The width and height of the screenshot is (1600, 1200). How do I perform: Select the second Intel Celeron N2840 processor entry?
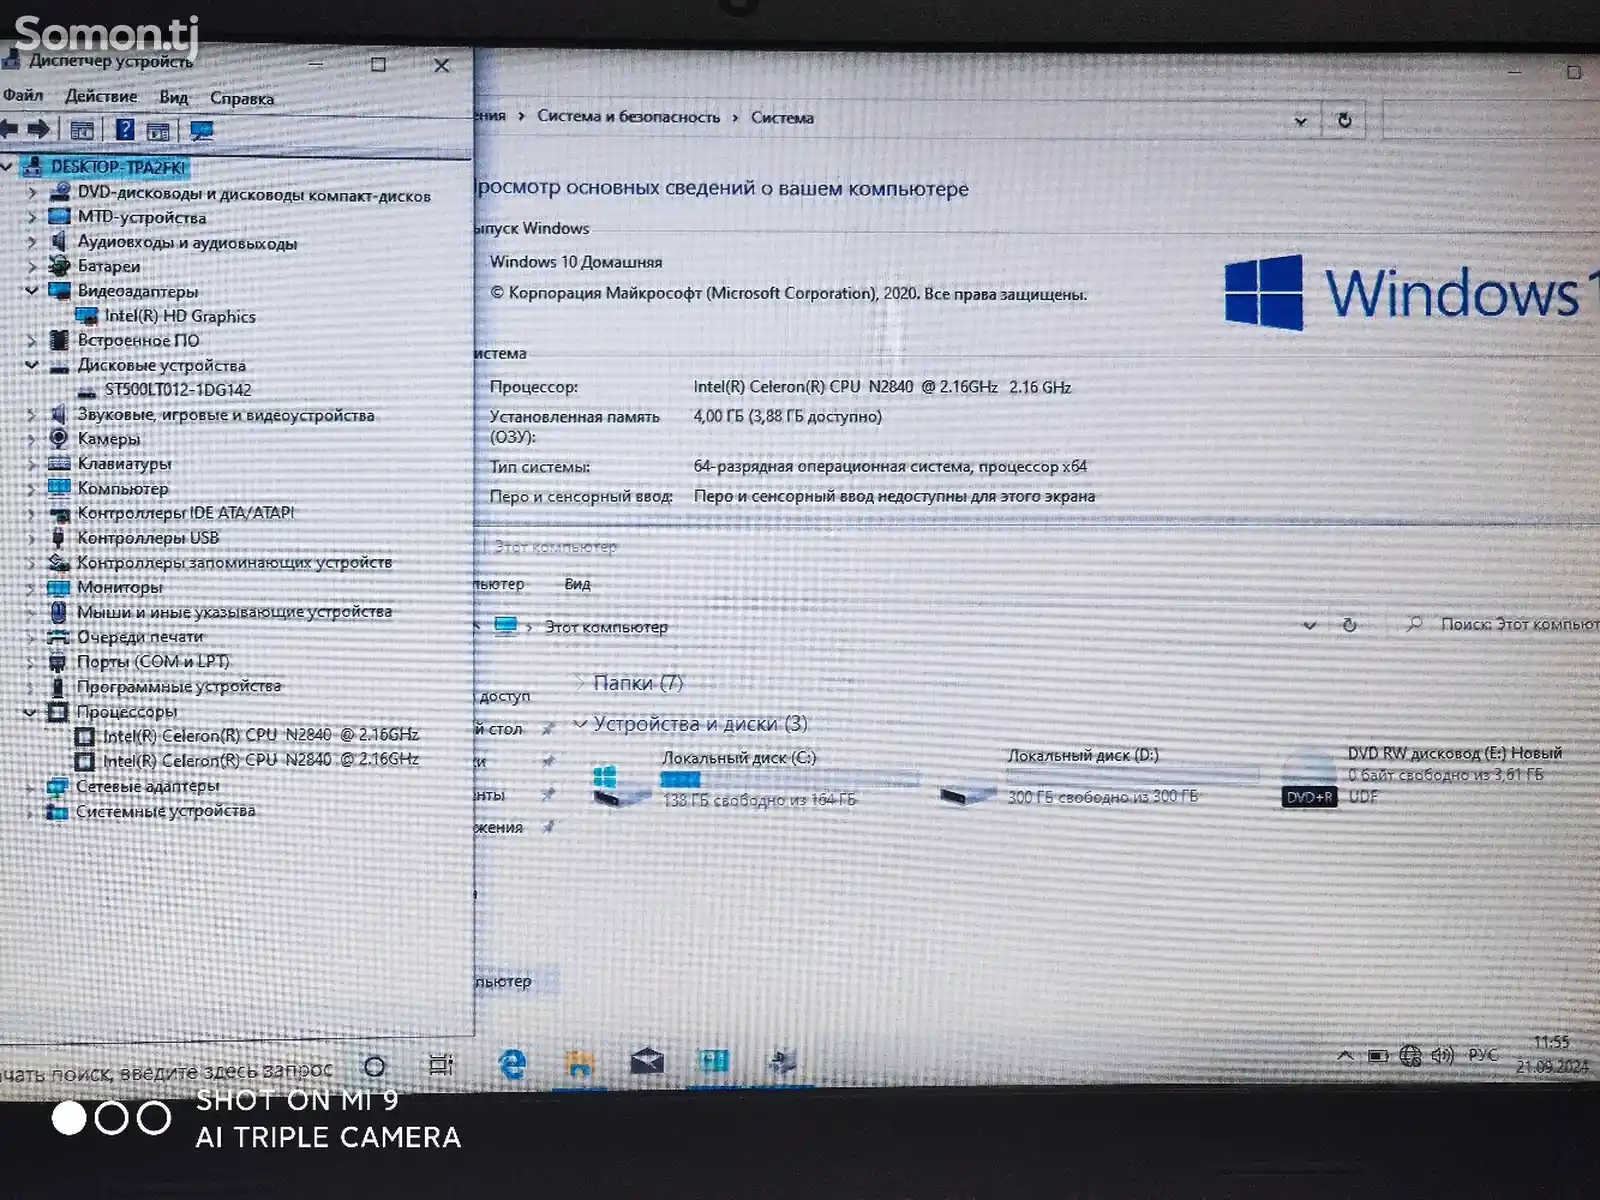260,760
